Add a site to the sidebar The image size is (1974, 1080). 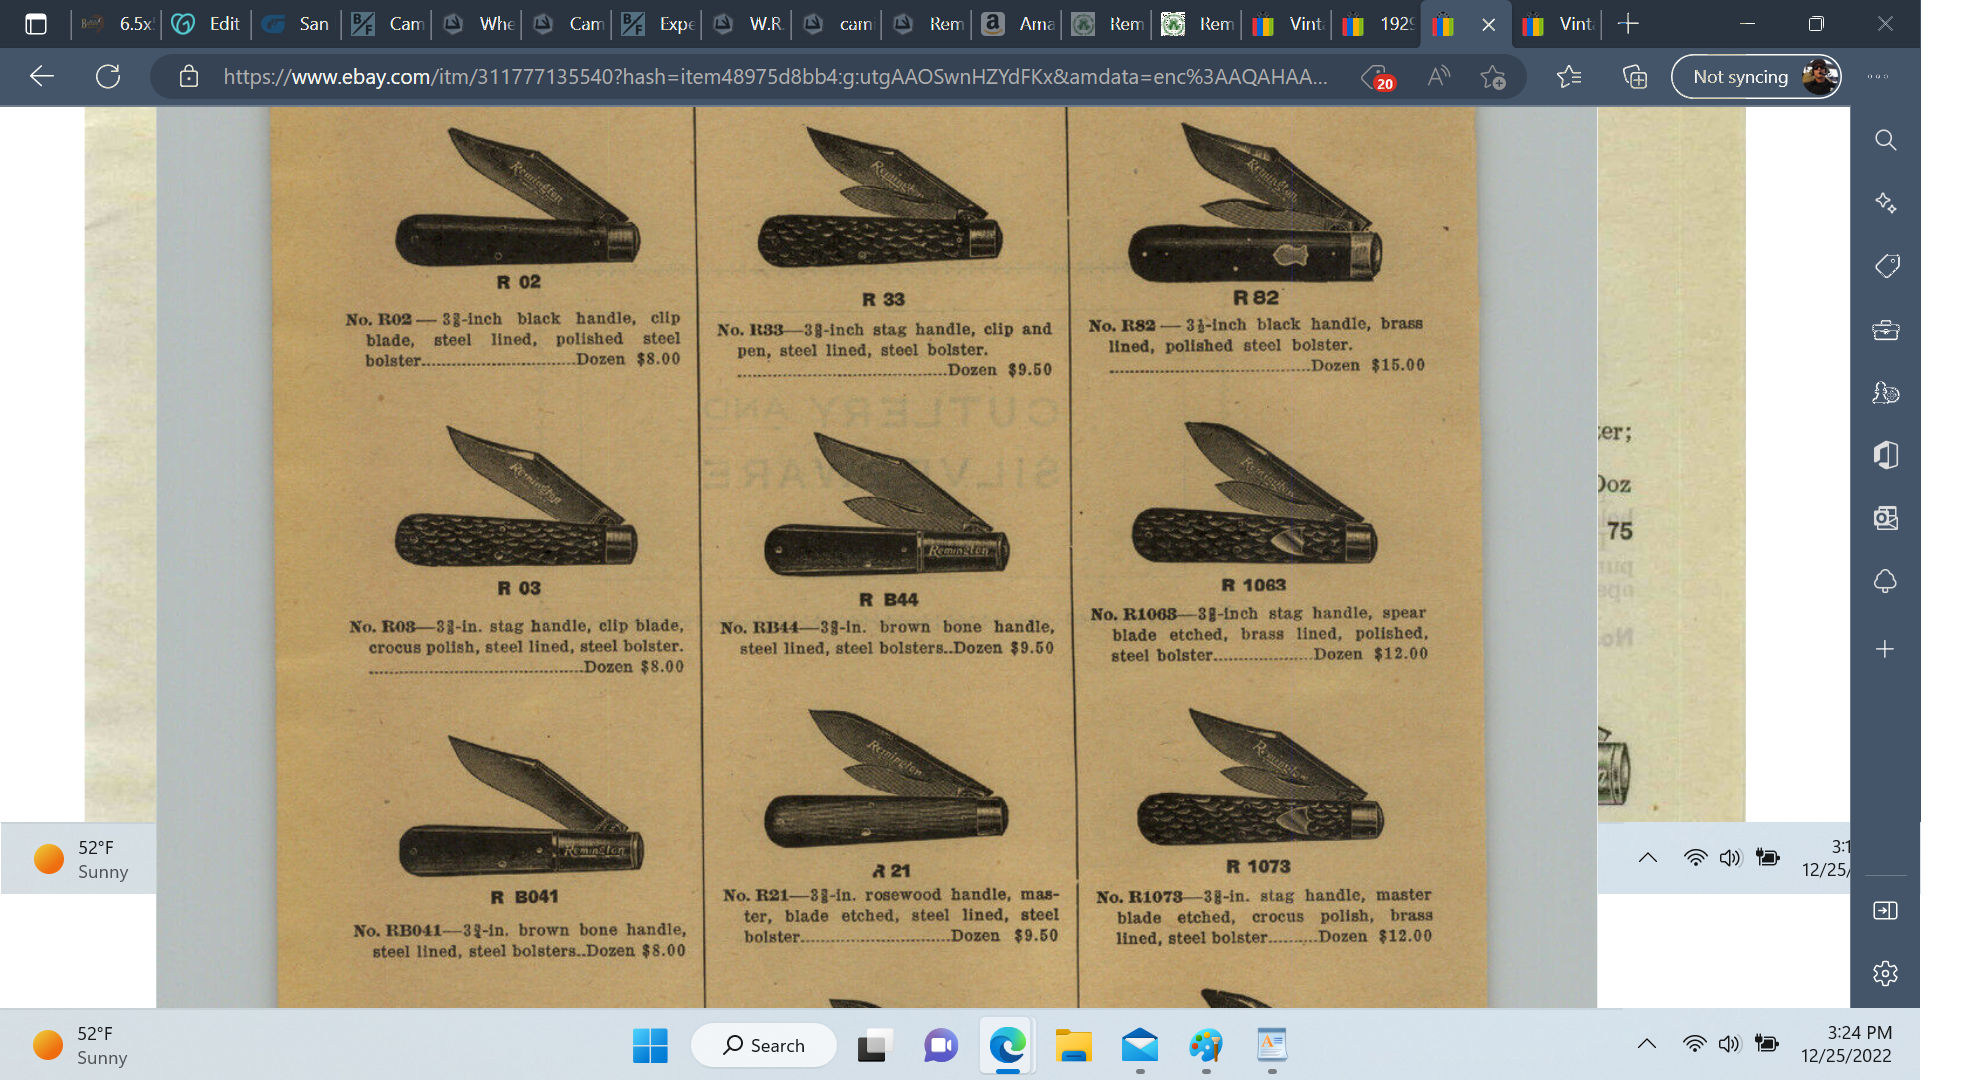pyautogui.click(x=1885, y=649)
